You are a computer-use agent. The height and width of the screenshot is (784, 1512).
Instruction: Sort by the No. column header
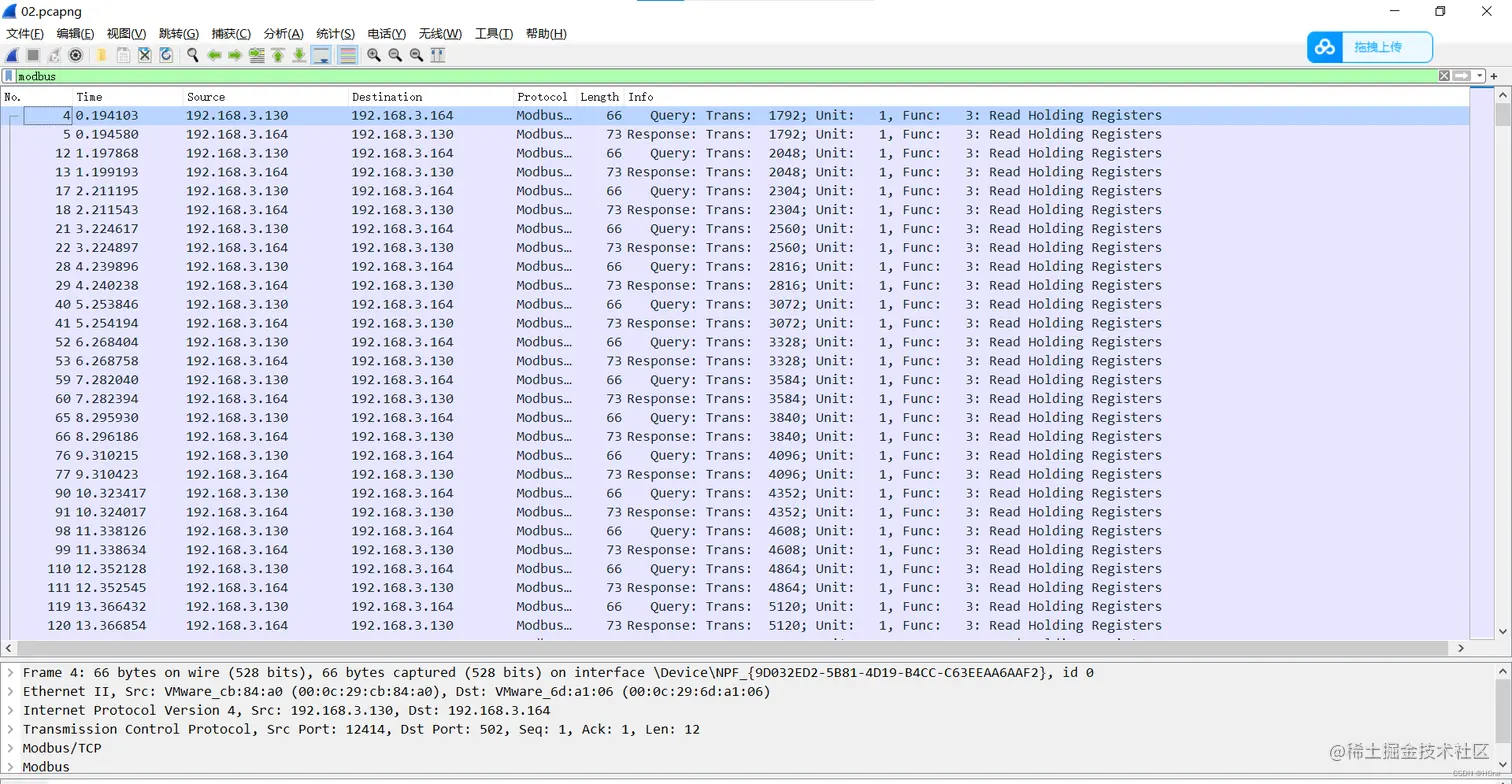pyautogui.click(x=36, y=97)
